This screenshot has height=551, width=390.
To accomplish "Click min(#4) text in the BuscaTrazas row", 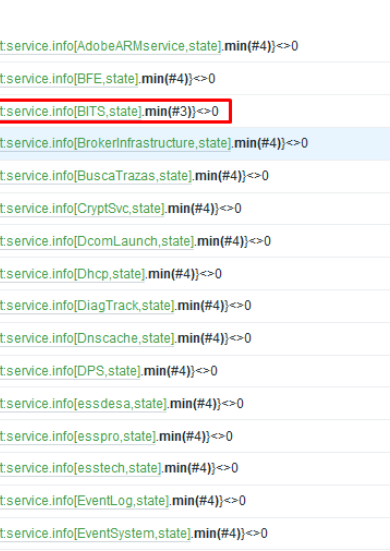I will click(x=218, y=176).
